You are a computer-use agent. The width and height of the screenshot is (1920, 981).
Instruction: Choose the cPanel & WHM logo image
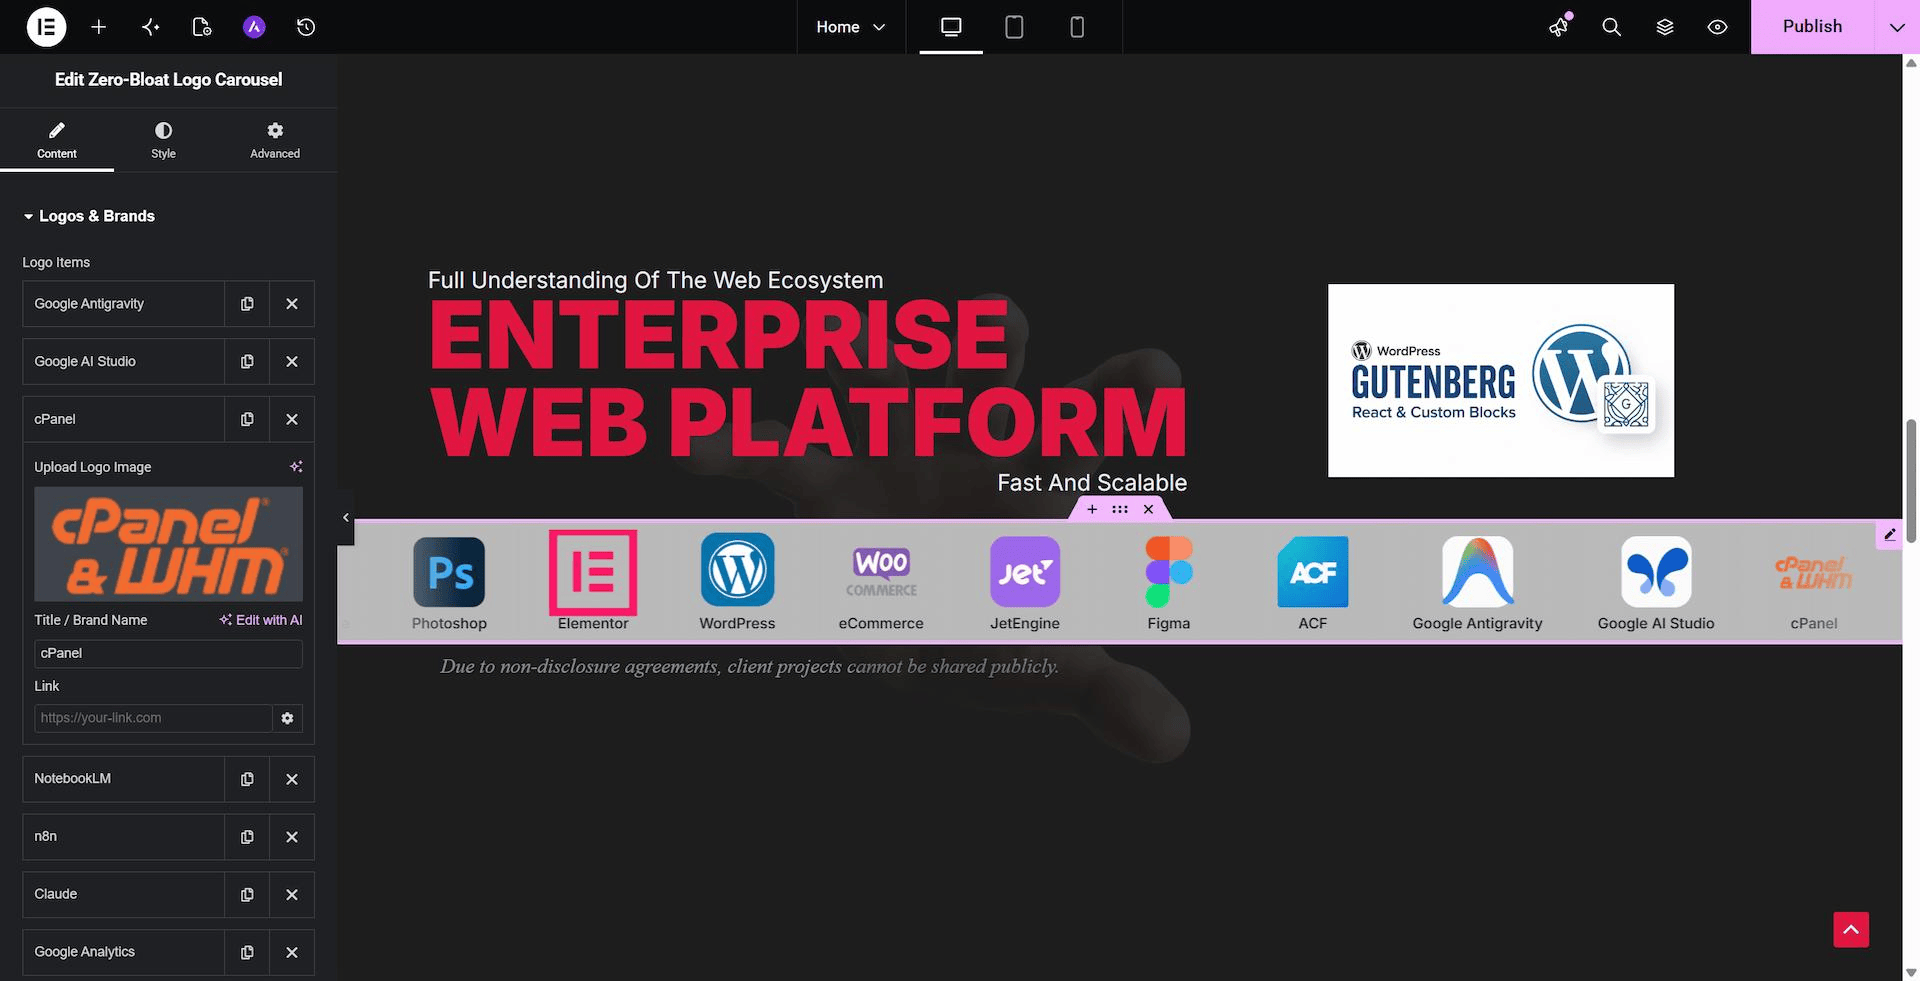coord(168,544)
